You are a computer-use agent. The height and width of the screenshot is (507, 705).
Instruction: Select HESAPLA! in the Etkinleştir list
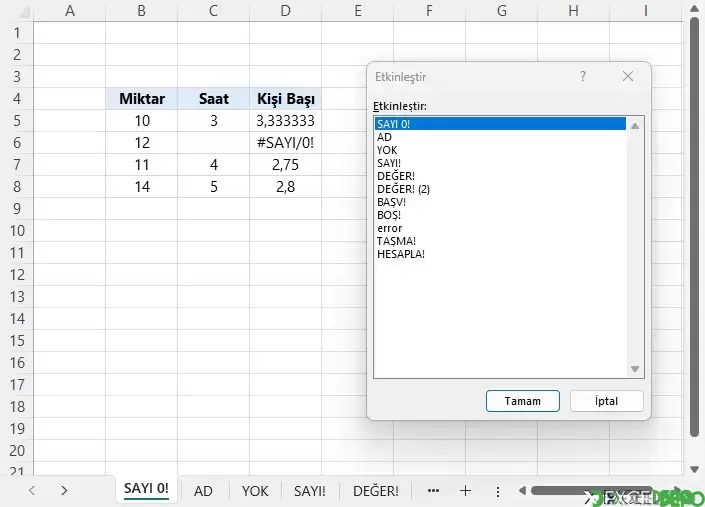pos(500,254)
